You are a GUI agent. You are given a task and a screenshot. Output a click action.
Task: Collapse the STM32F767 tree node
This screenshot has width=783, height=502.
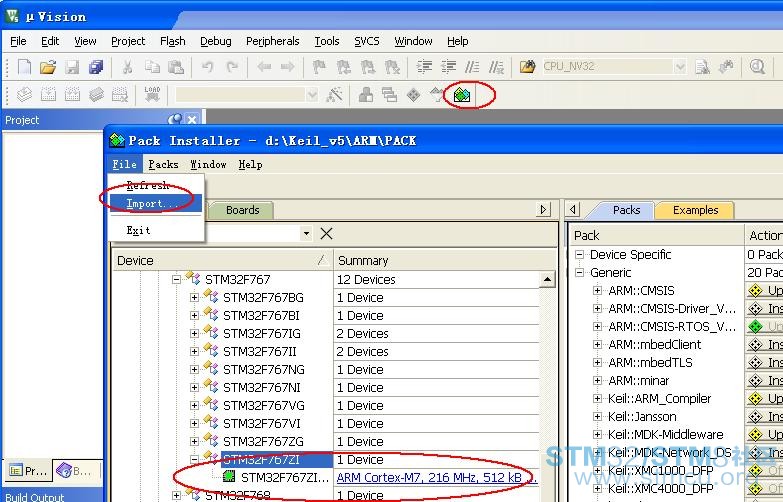click(x=176, y=280)
